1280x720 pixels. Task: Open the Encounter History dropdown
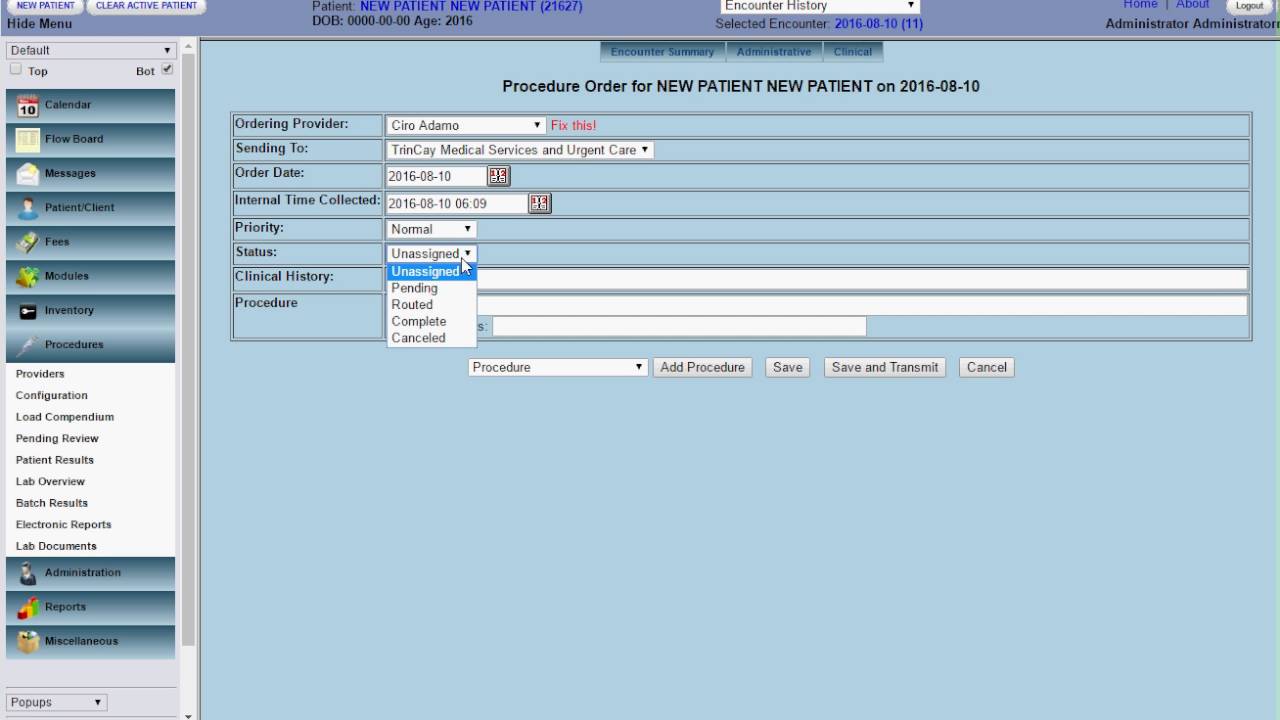point(819,6)
